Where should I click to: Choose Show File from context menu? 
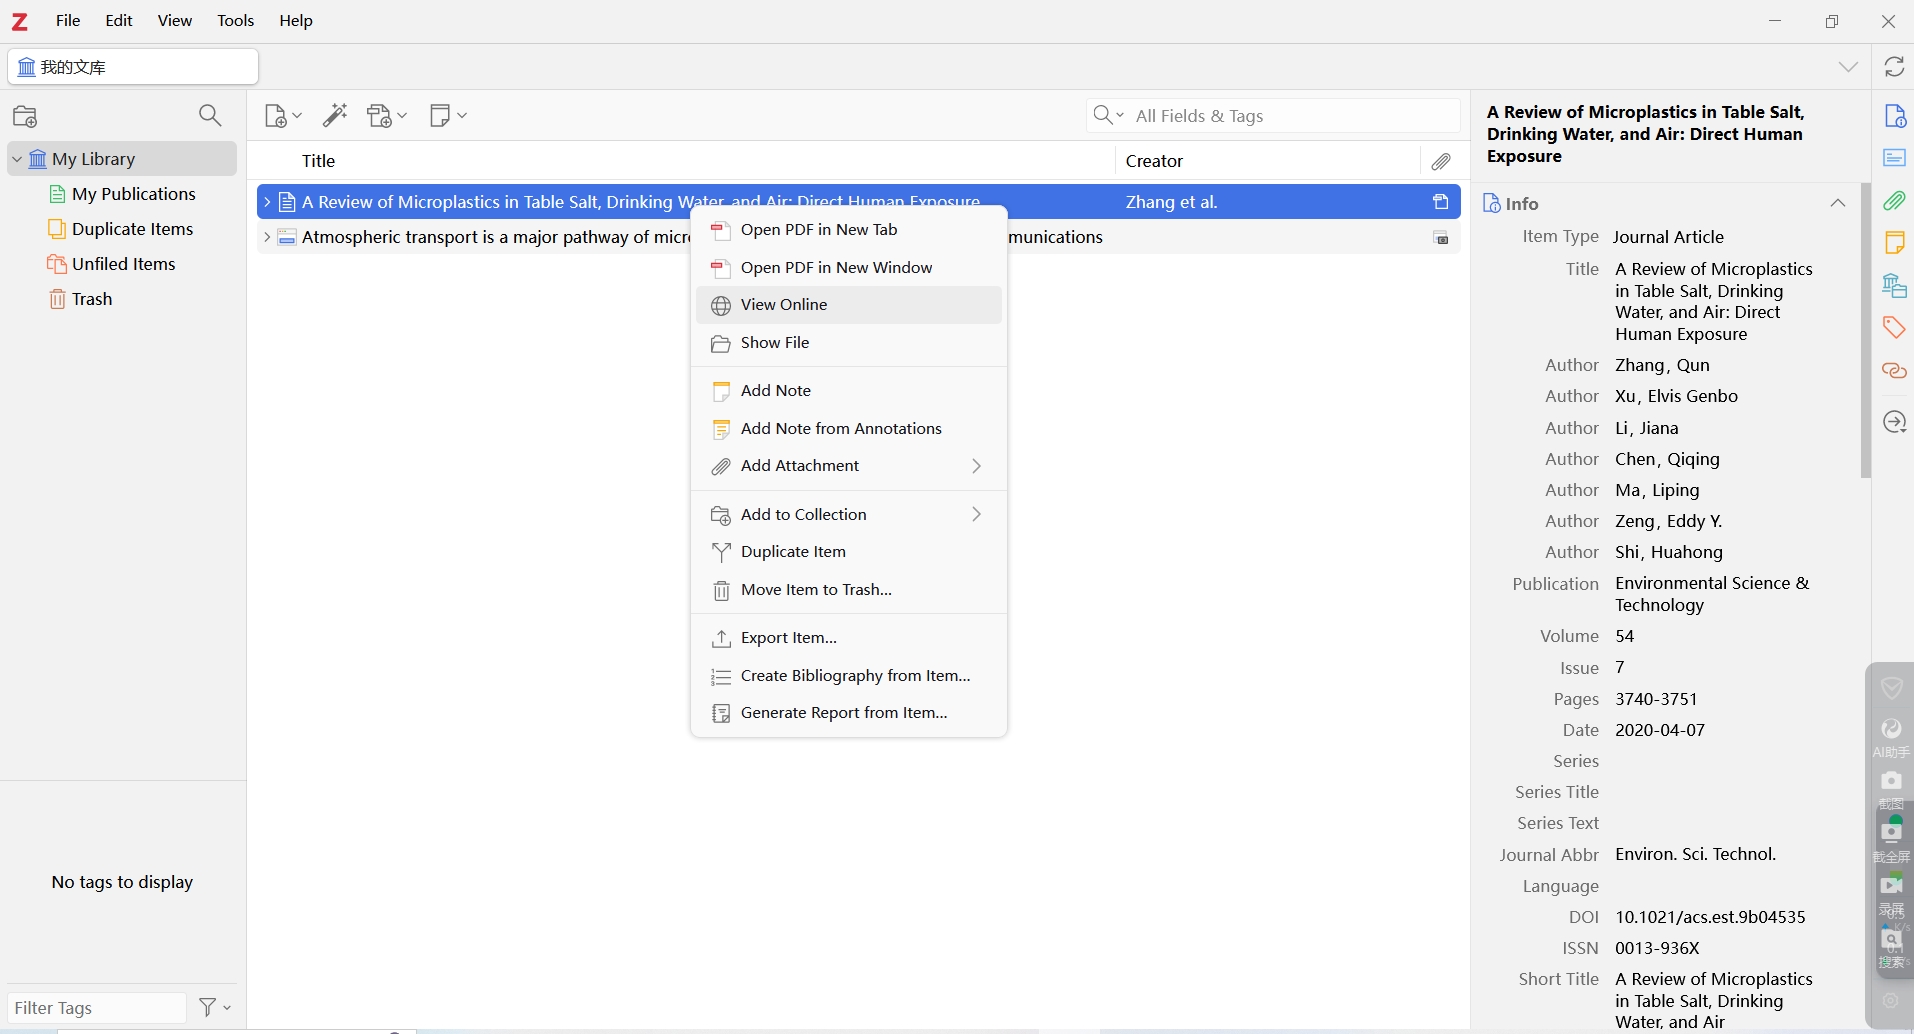click(x=849, y=343)
